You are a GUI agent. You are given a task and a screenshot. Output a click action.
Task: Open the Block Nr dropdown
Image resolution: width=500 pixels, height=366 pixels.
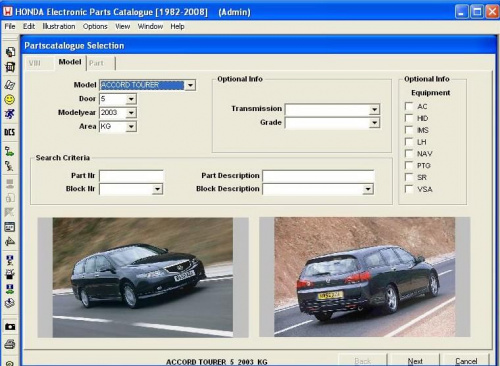[x=157, y=189]
